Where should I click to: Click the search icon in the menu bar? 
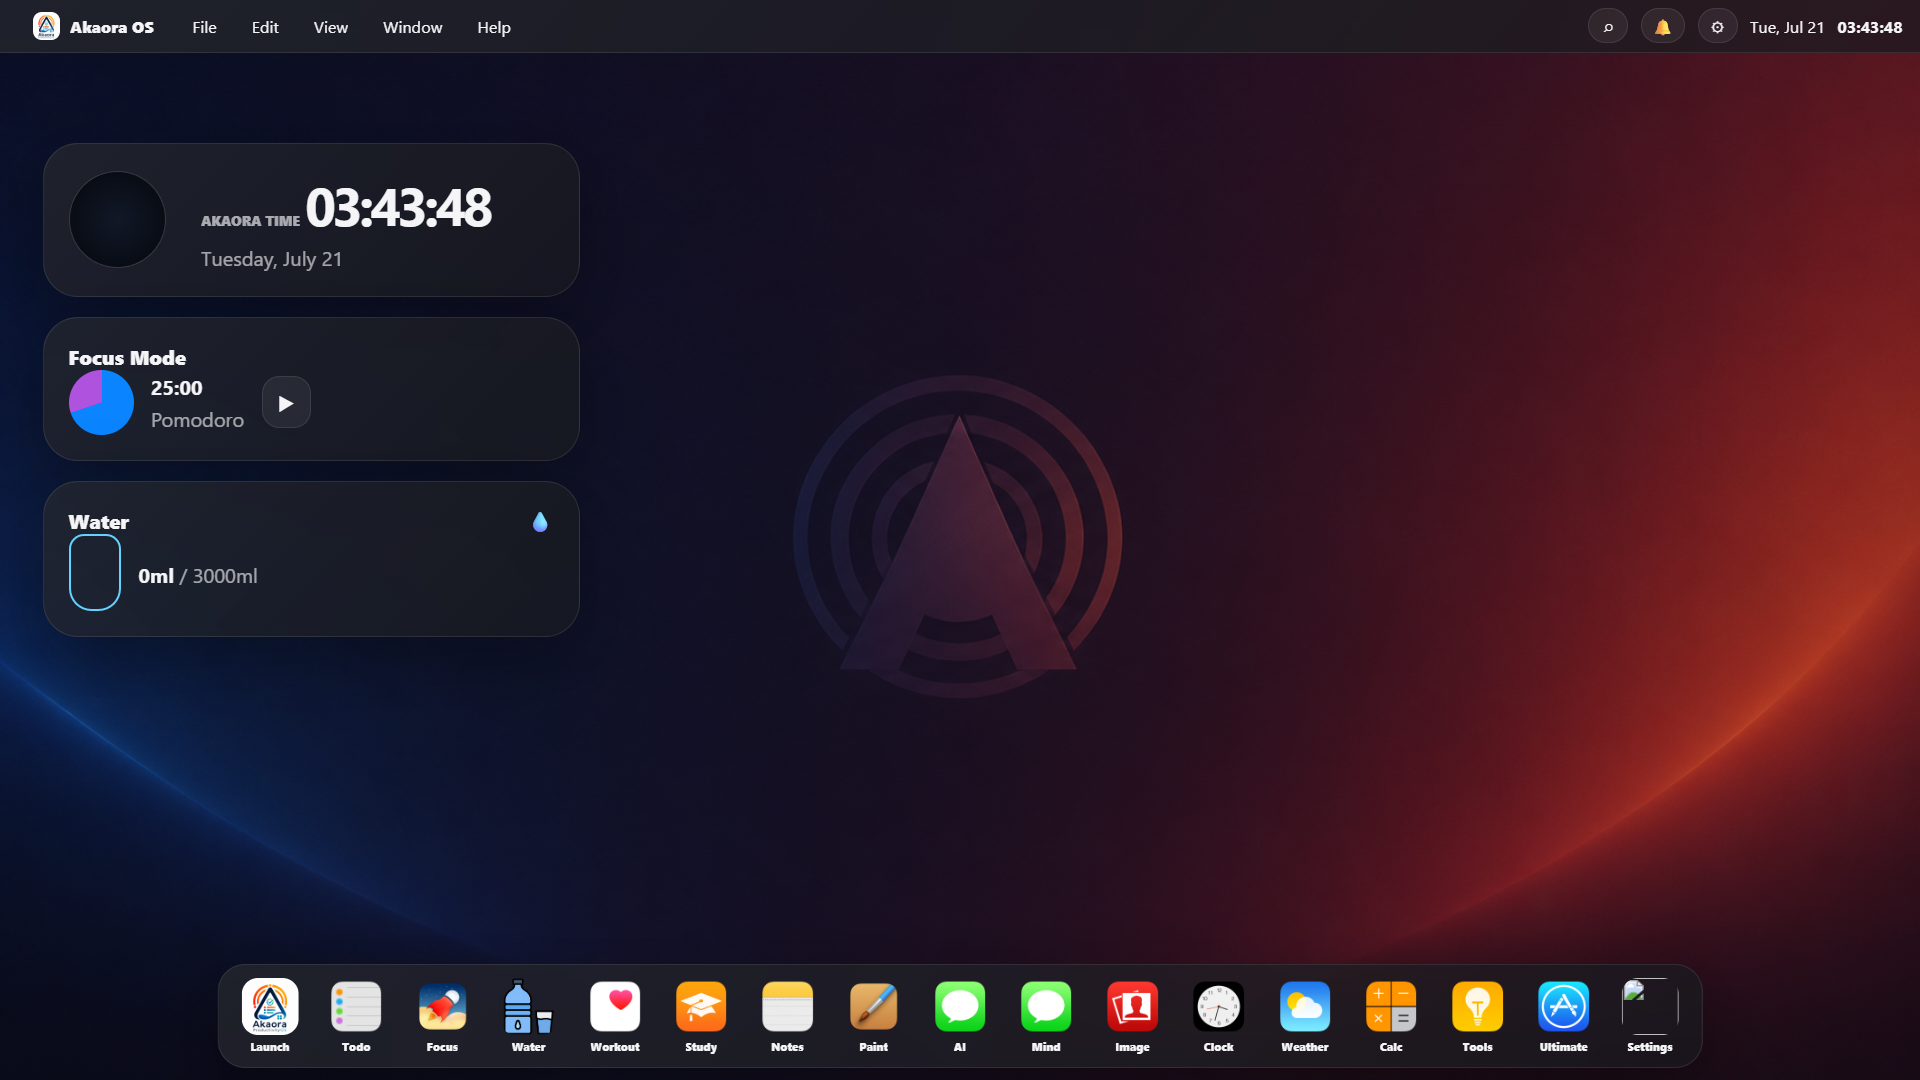coord(1608,27)
